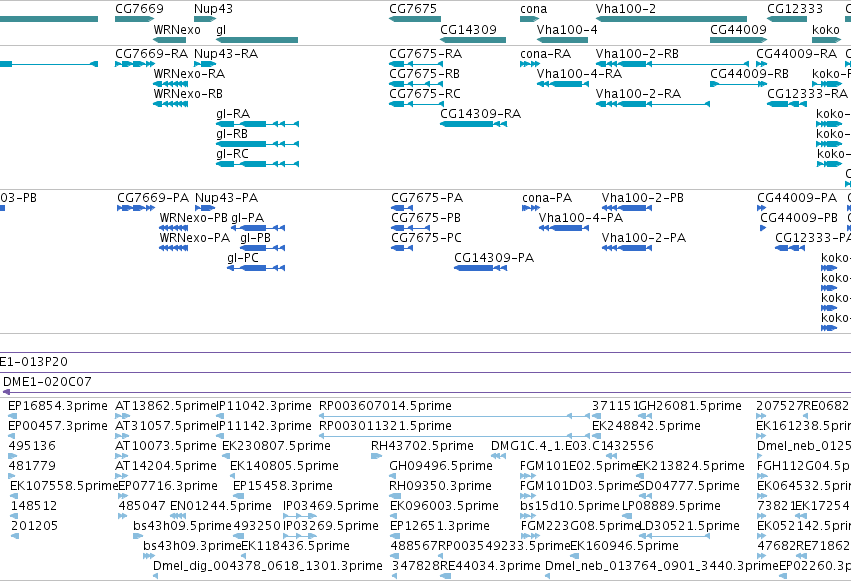Select the WRNexo-PB protein label
The height and width of the screenshot is (581, 851).
tap(193, 218)
